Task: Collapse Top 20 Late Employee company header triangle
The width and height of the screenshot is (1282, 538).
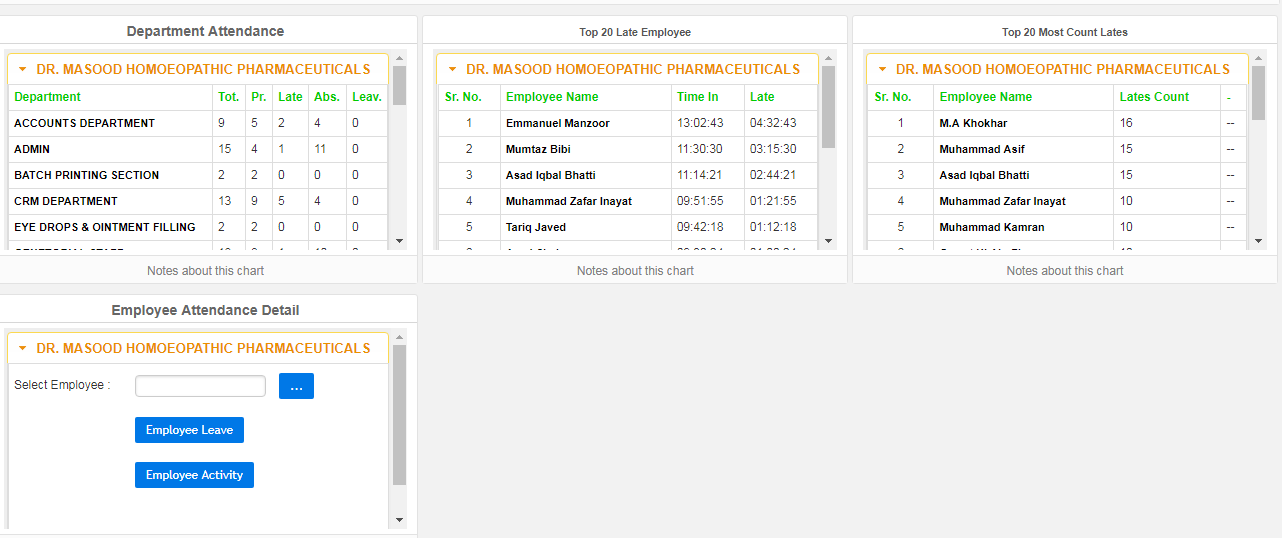Action: pos(452,70)
